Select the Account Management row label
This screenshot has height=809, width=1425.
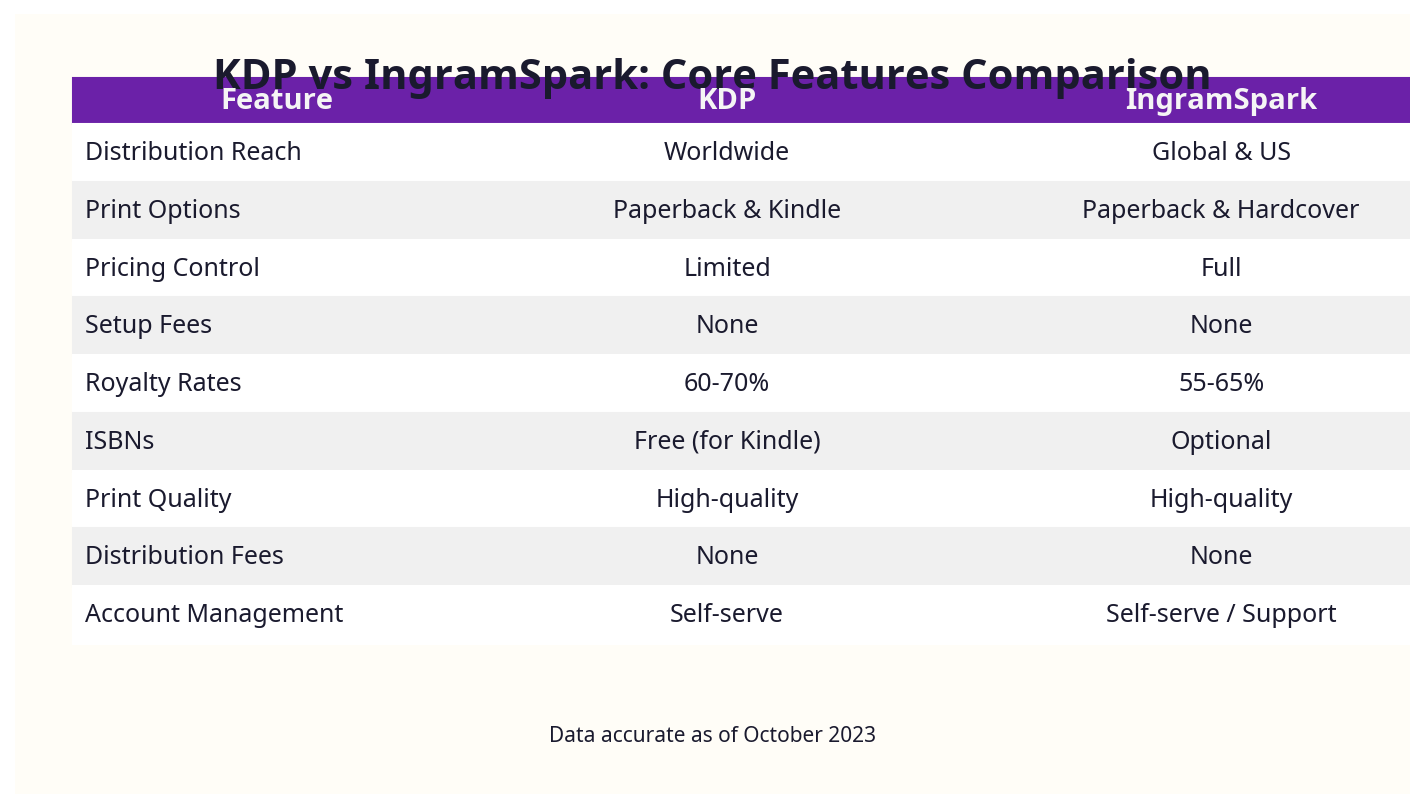coord(214,613)
